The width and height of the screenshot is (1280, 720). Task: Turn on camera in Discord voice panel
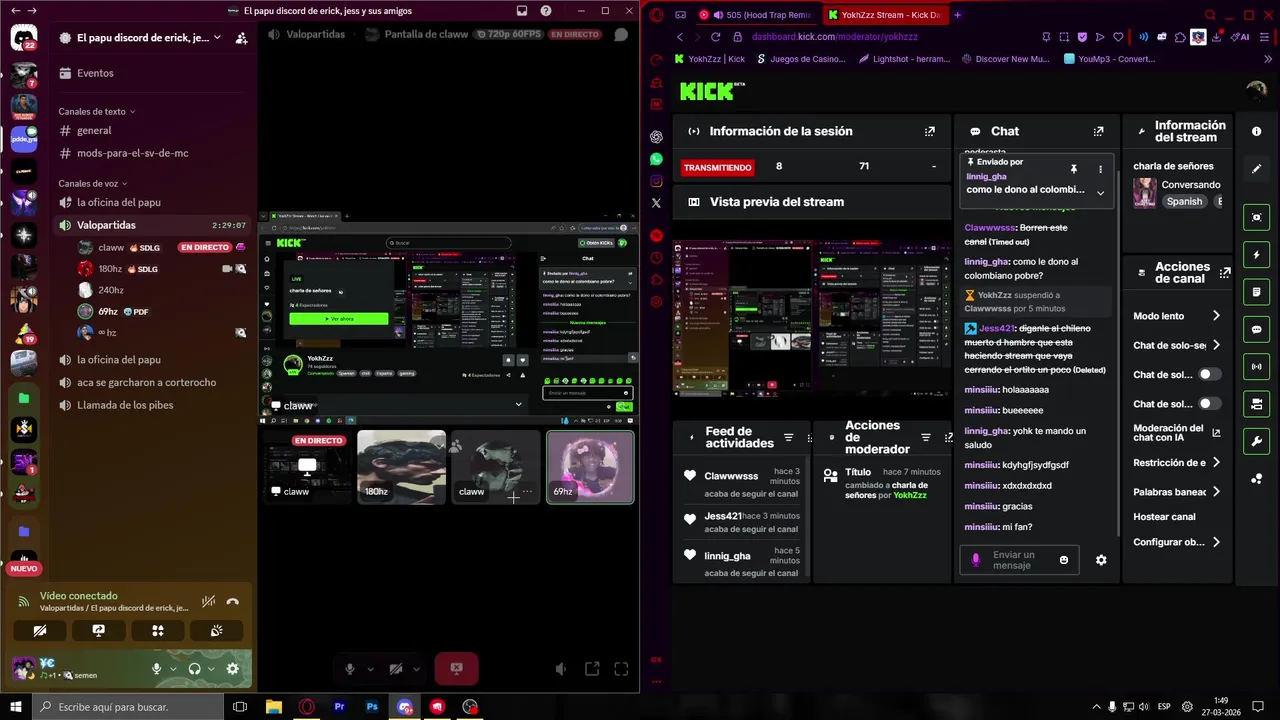tap(40, 631)
